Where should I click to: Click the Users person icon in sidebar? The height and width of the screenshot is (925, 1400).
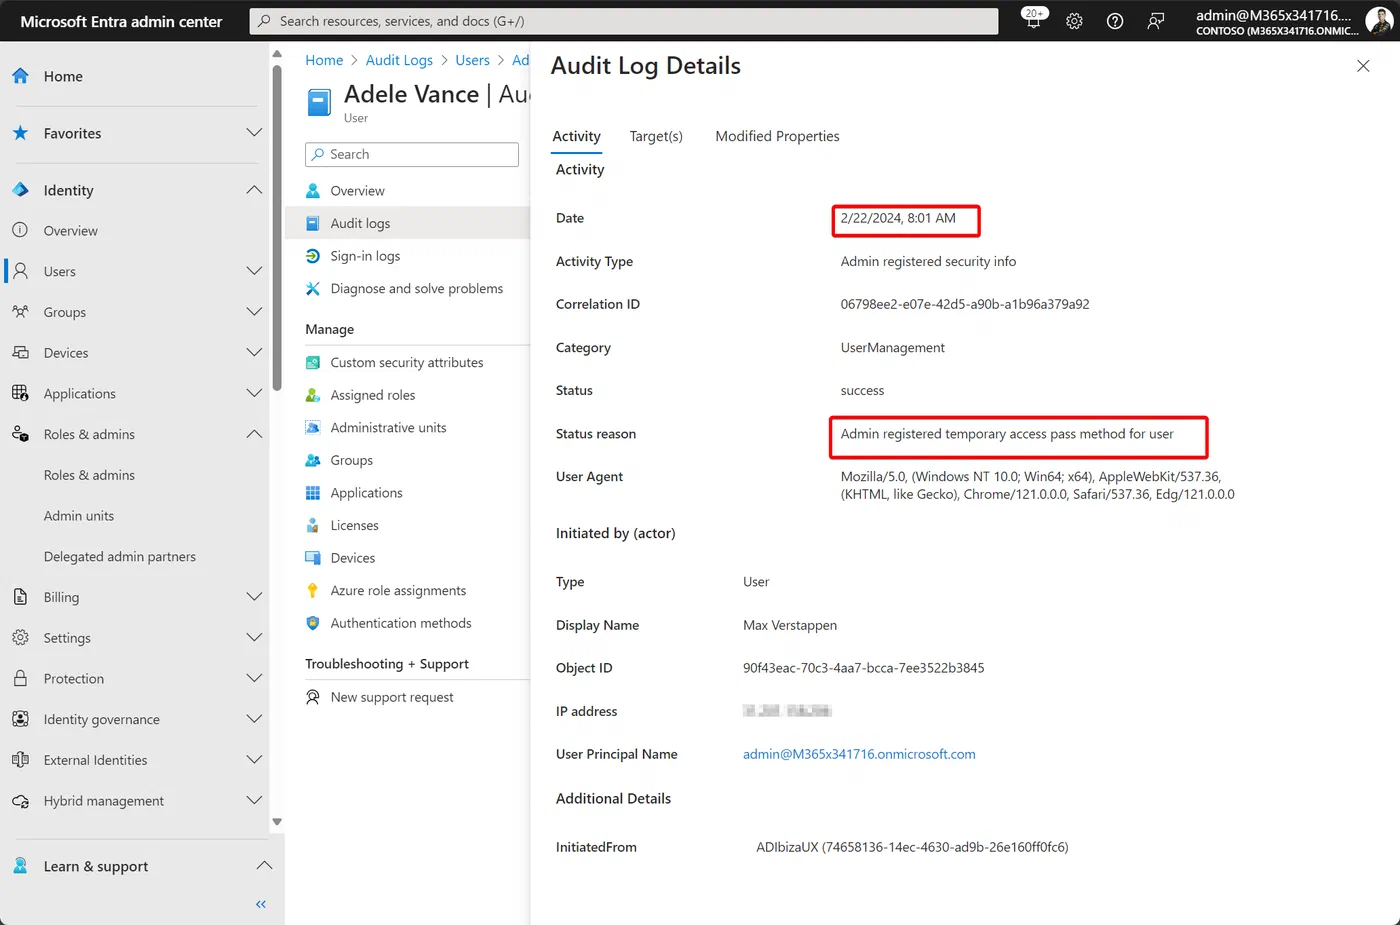(x=20, y=271)
